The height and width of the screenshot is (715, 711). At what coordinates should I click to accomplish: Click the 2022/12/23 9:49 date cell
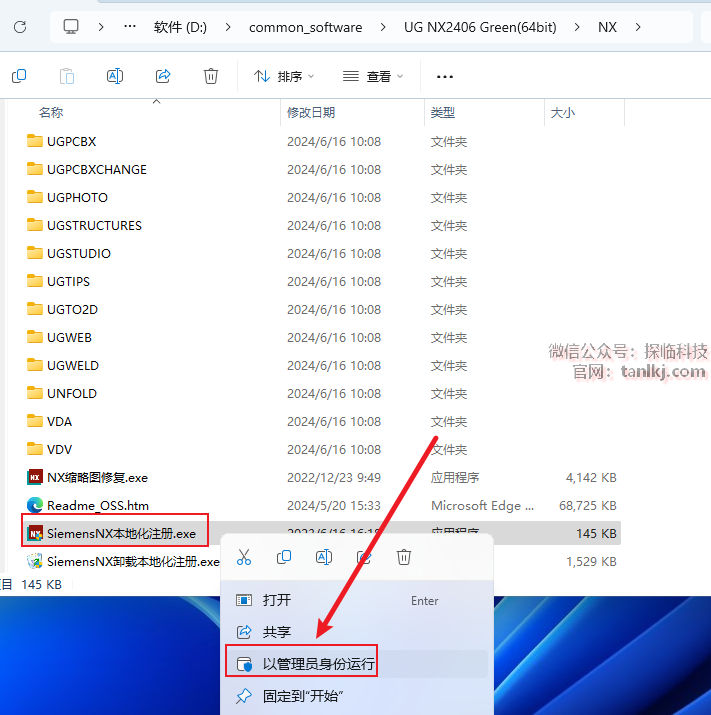[334, 477]
